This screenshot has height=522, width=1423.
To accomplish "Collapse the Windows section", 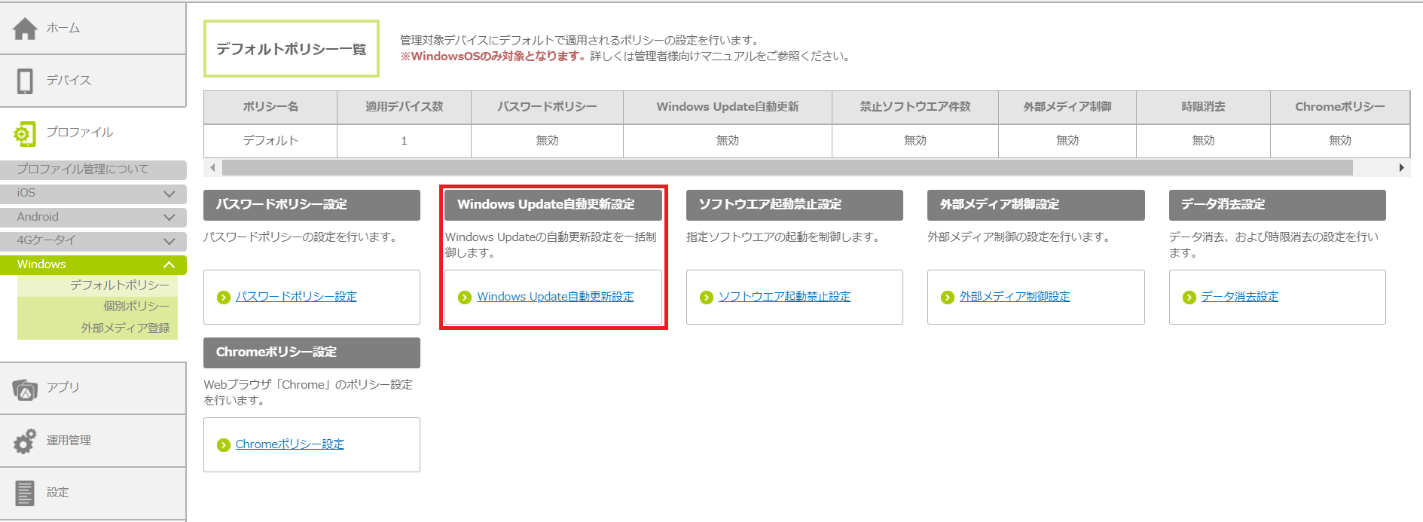I will click(168, 265).
